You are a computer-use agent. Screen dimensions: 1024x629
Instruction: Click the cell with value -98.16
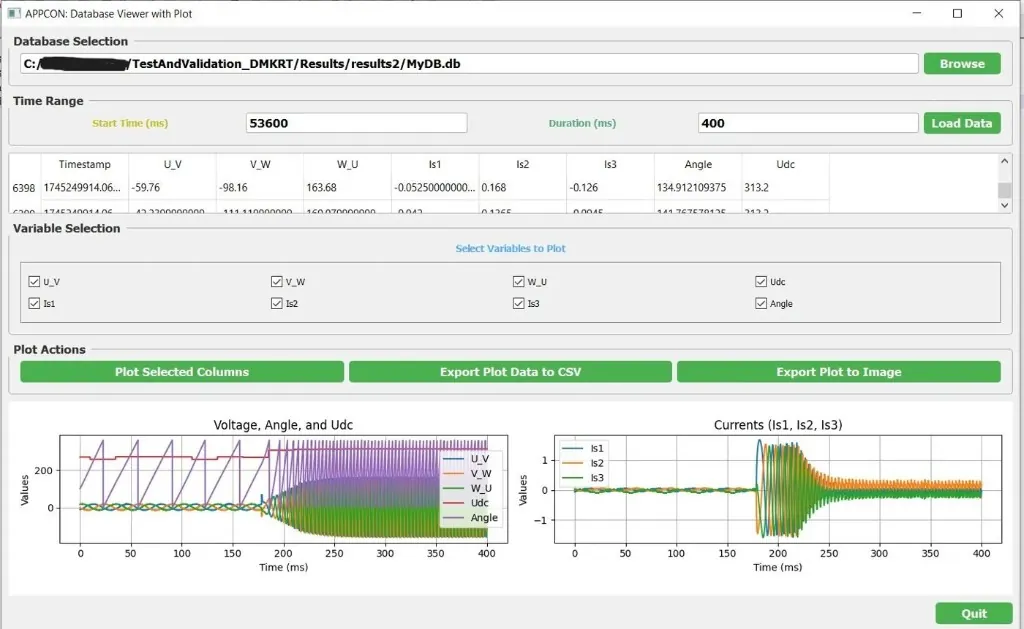click(x=260, y=187)
